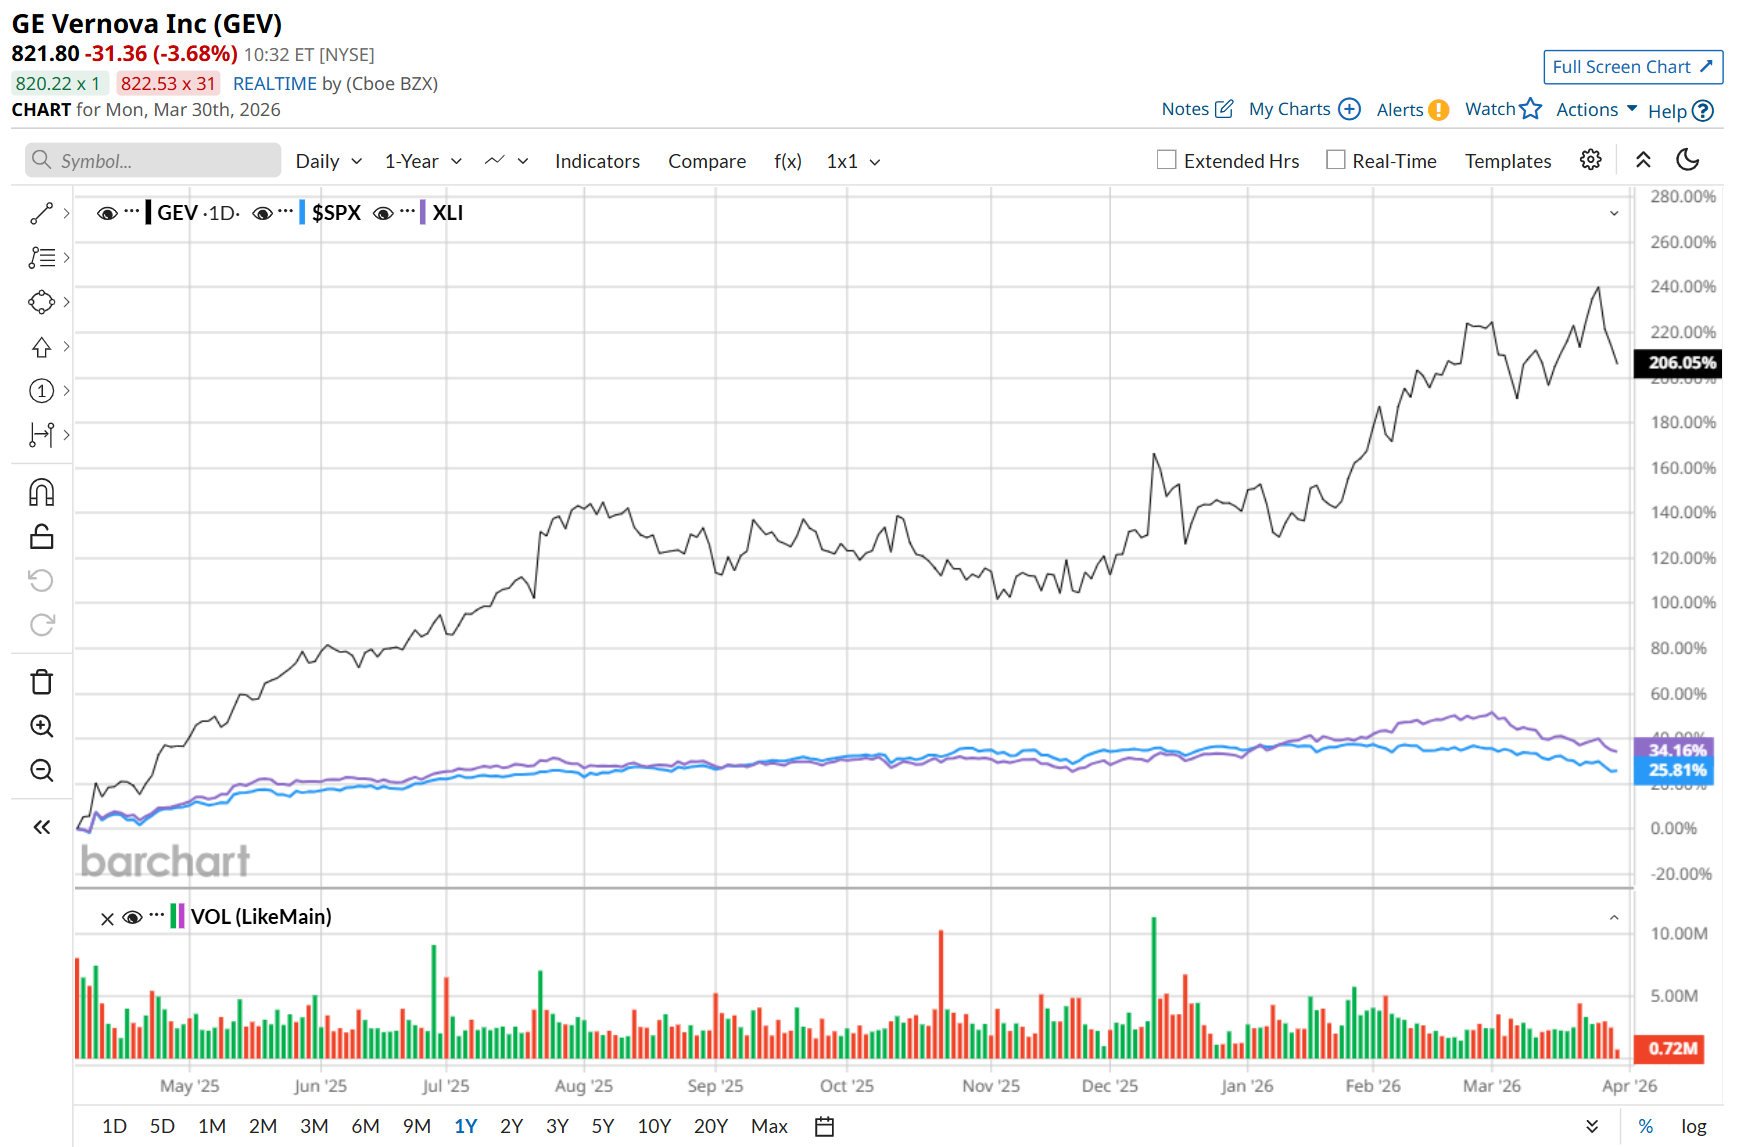The image size is (1742, 1147).
Task: Delete drawings with the trash icon
Action: (x=41, y=682)
